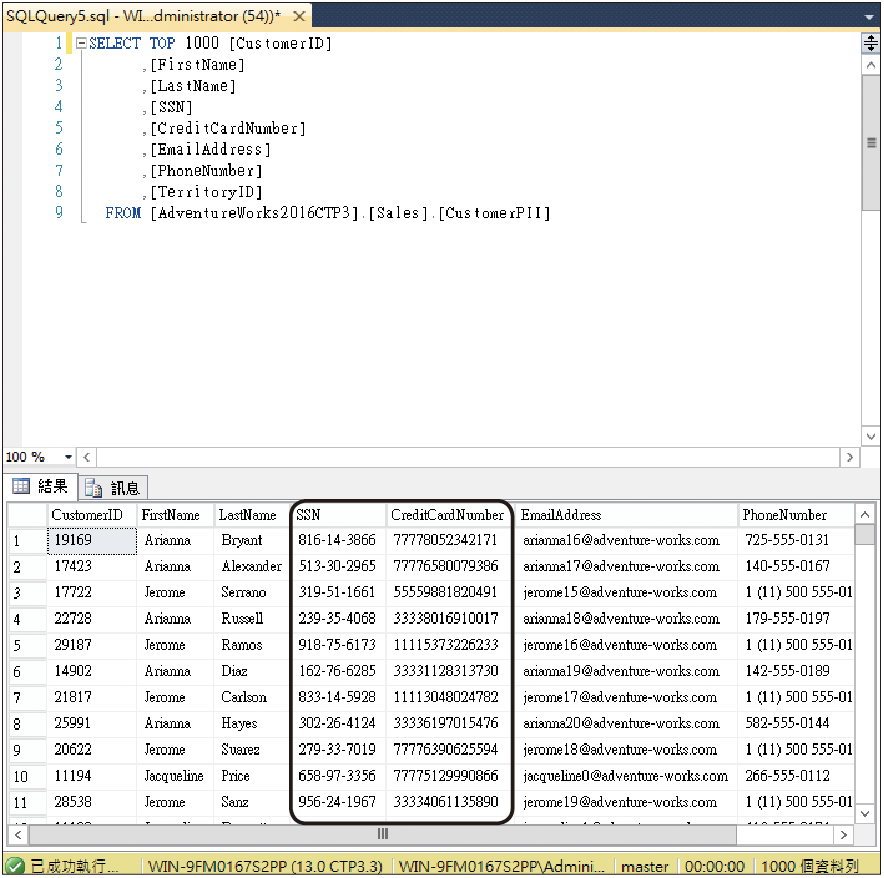884x878 pixels.
Task: Click FirstName cell Jacqueline
Action: tap(175, 776)
